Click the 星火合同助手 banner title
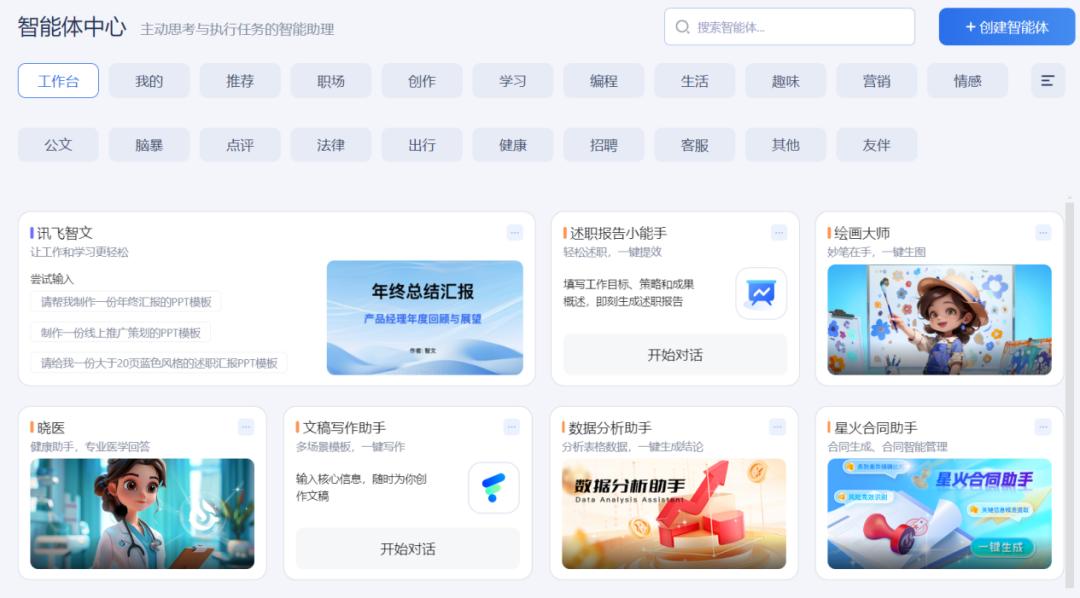Viewport: 1080px width, 598px height. pos(984,480)
